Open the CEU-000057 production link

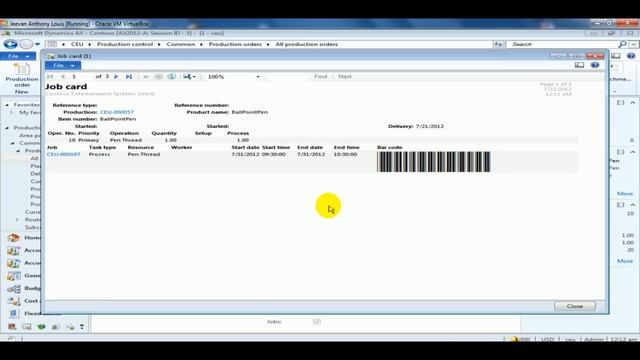click(117, 112)
